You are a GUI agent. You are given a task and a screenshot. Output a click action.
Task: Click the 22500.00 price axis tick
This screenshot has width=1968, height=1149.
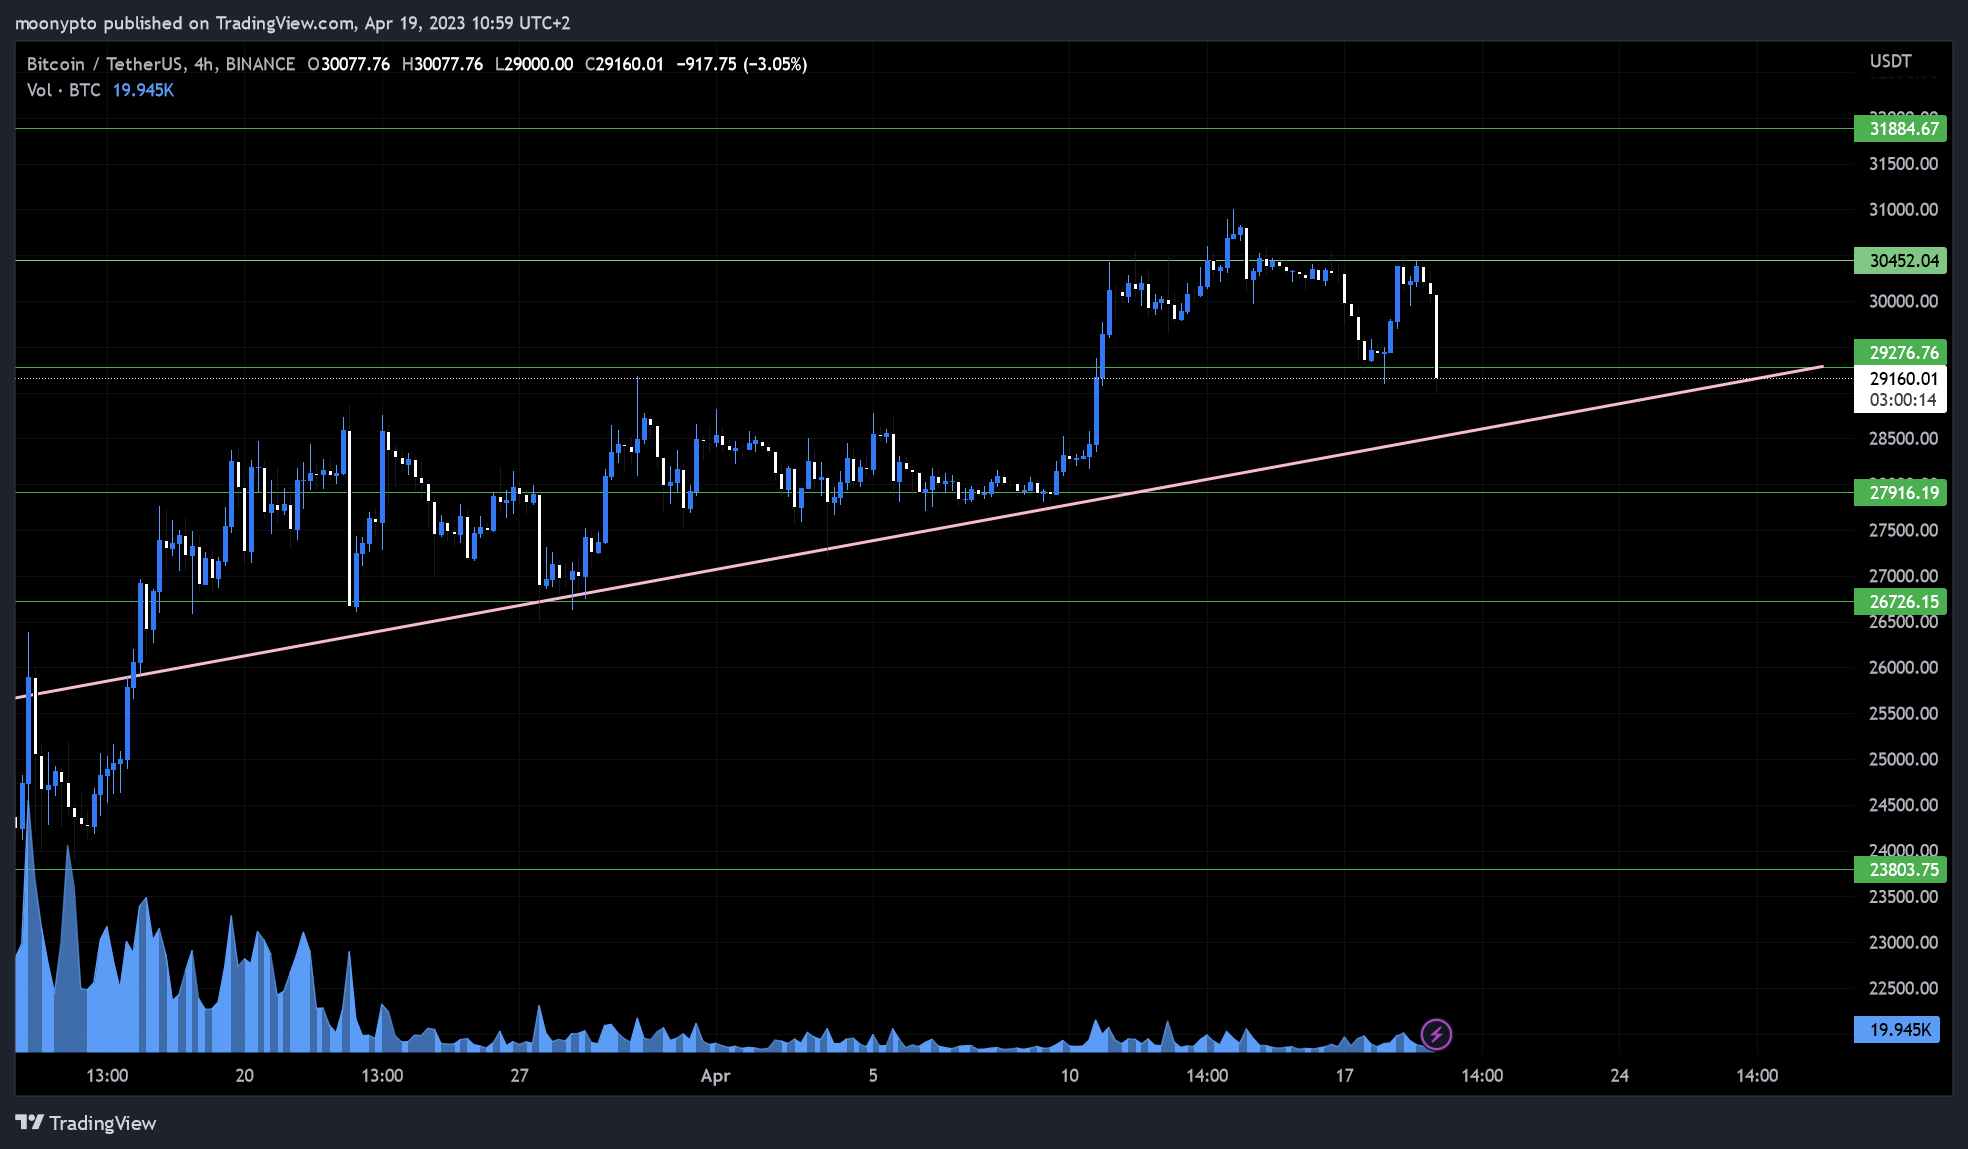1903,988
